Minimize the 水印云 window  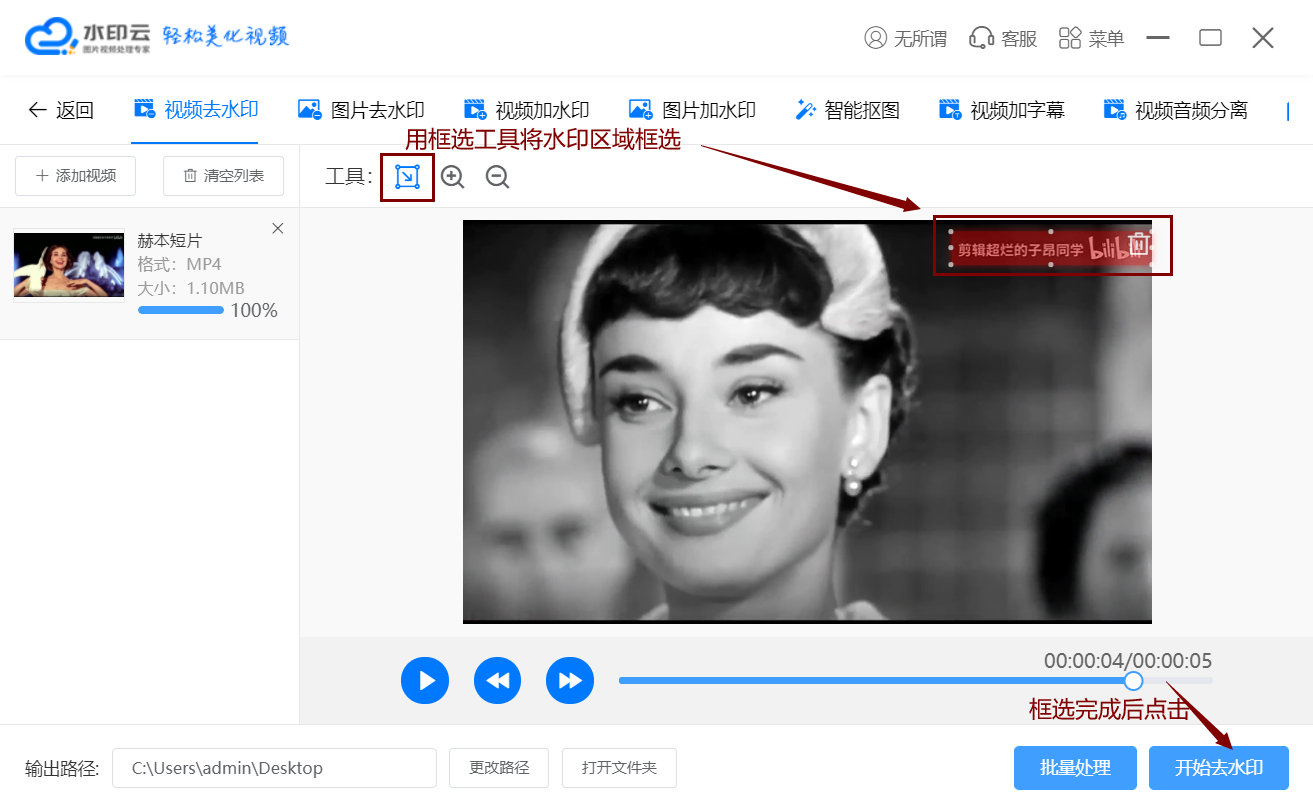click(x=1159, y=38)
